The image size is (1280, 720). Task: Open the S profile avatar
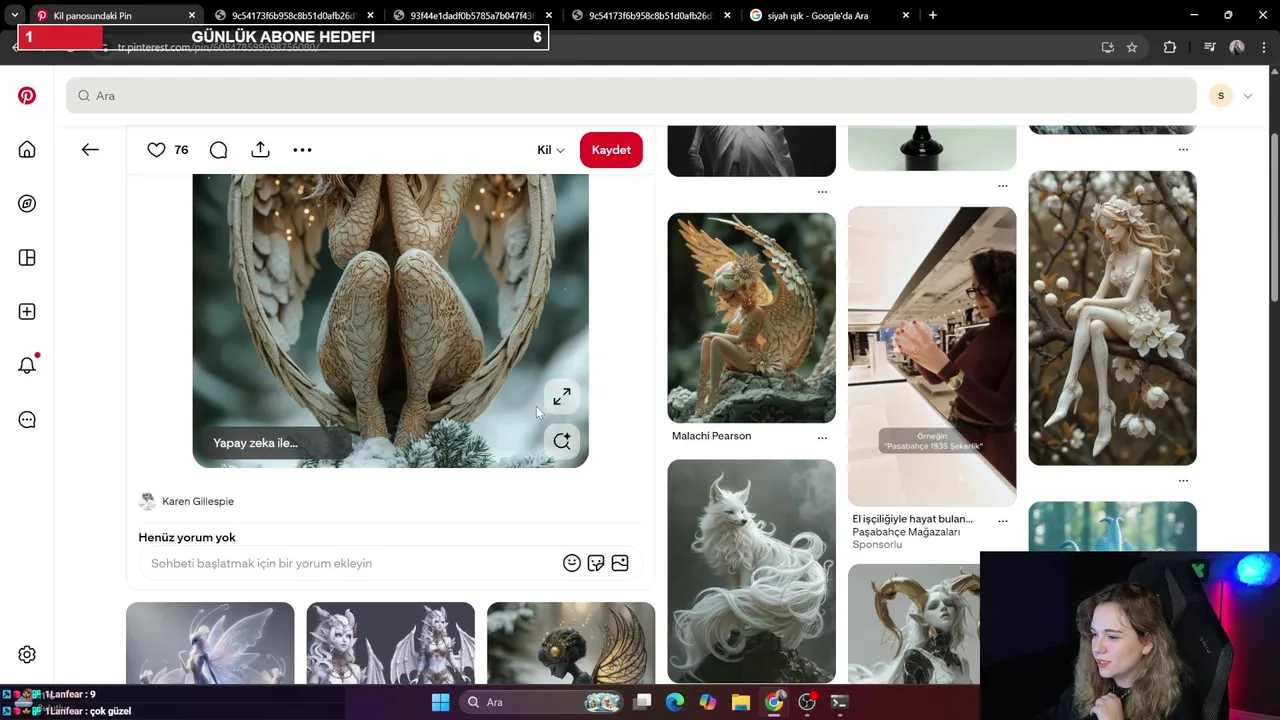click(x=1220, y=96)
